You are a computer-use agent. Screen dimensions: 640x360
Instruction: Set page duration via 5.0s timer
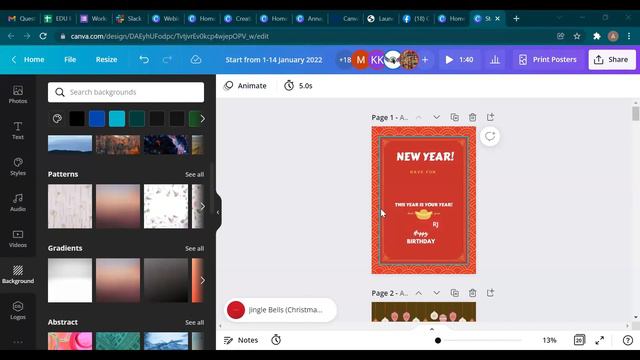click(x=298, y=86)
